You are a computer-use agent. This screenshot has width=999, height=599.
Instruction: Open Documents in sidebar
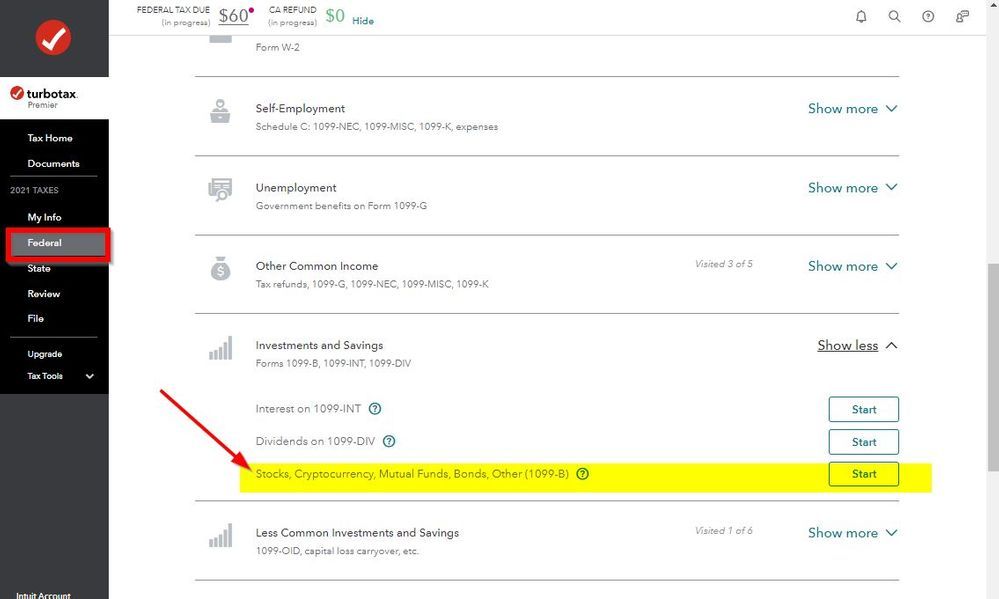click(x=54, y=163)
